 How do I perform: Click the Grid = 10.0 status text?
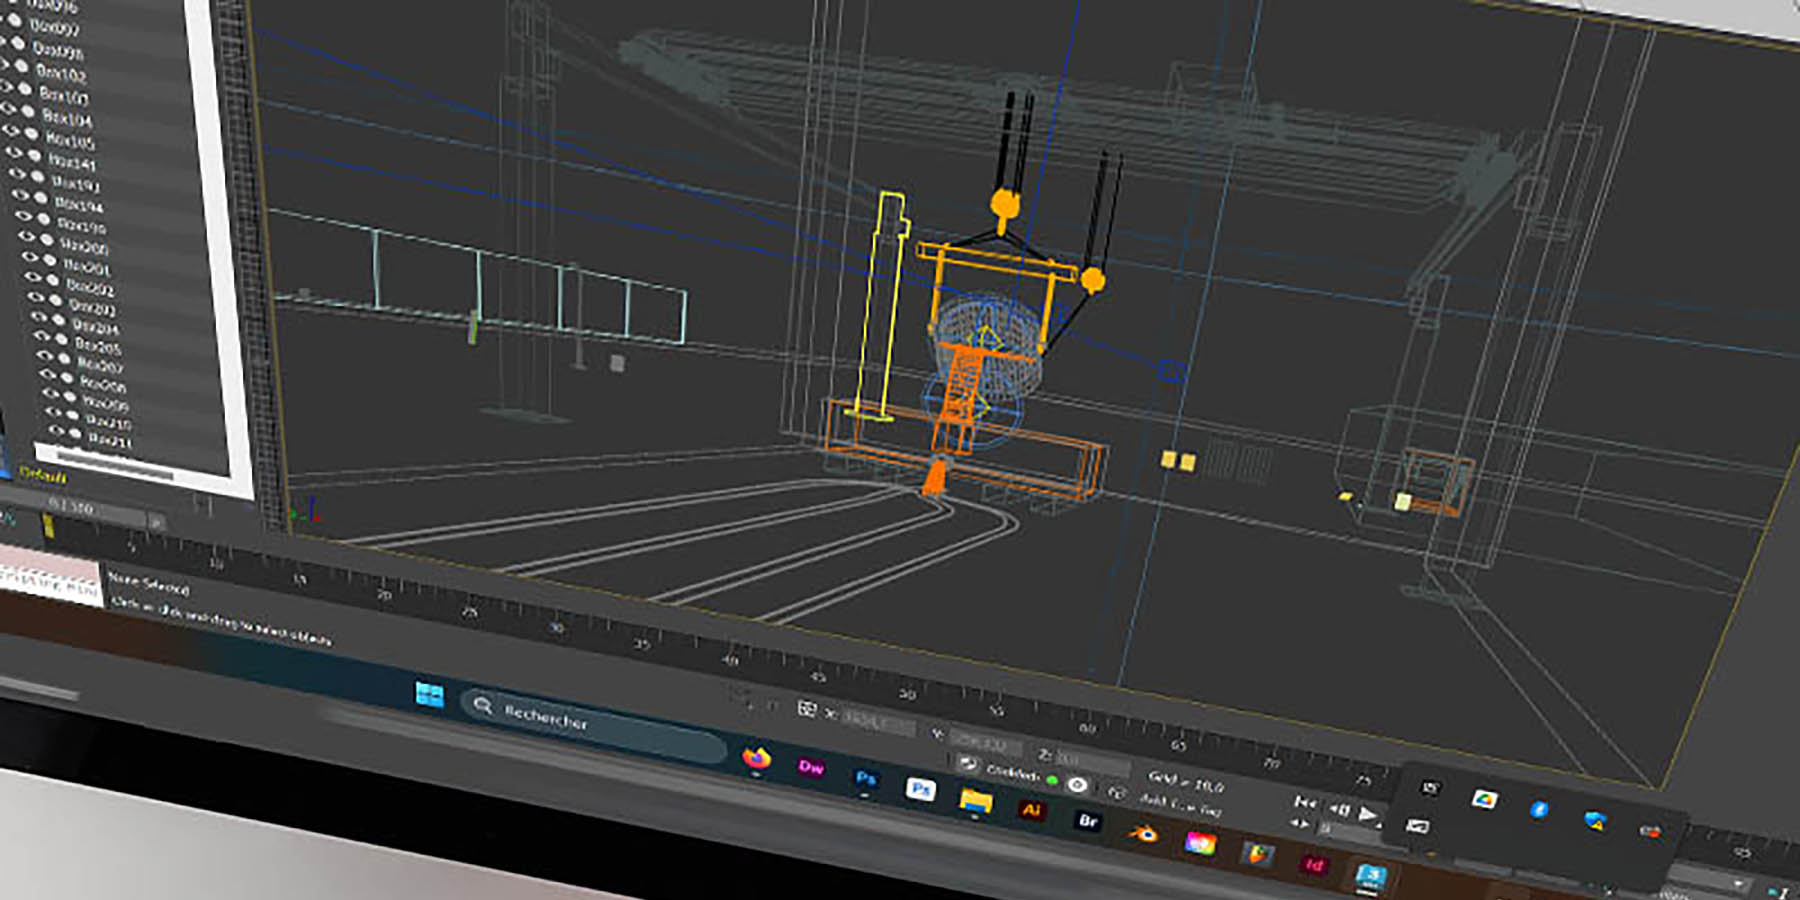(1186, 780)
